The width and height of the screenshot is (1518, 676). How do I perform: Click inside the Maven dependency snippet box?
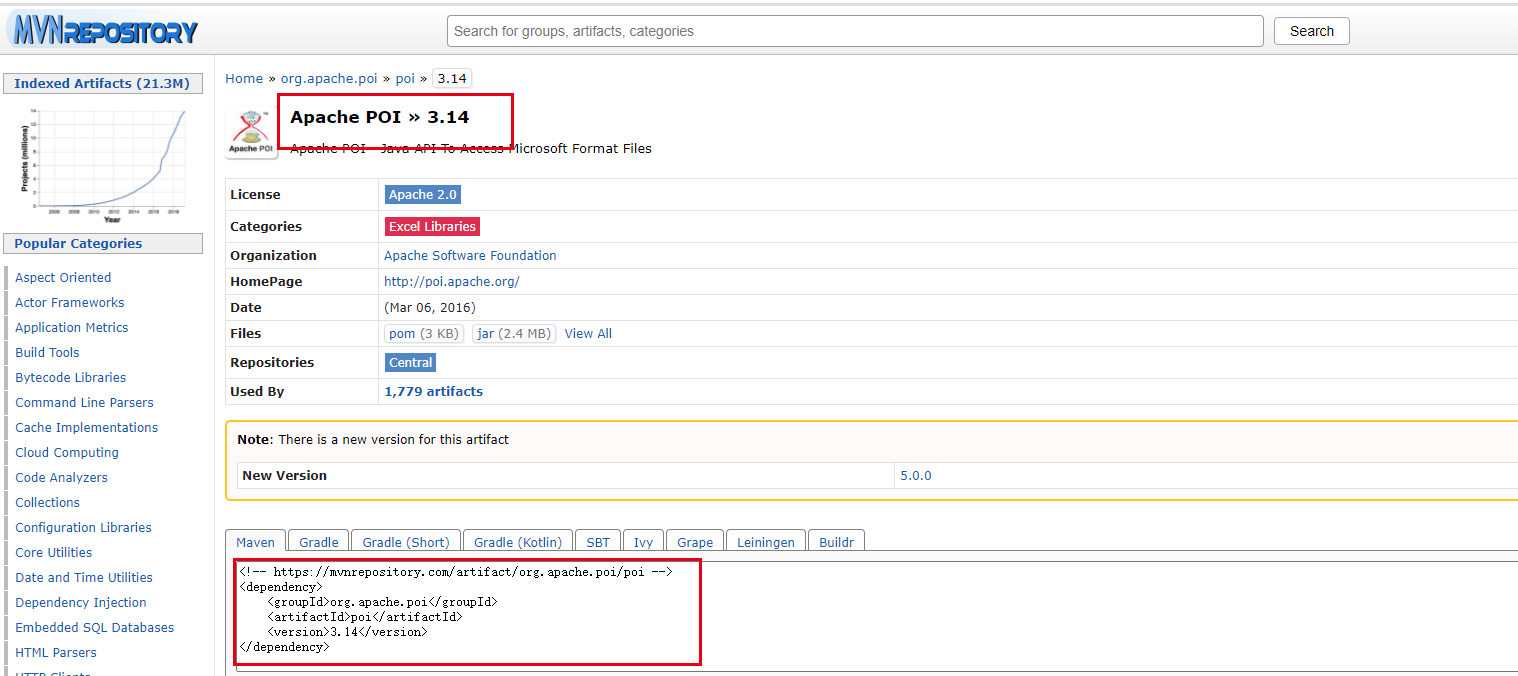coord(877,616)
